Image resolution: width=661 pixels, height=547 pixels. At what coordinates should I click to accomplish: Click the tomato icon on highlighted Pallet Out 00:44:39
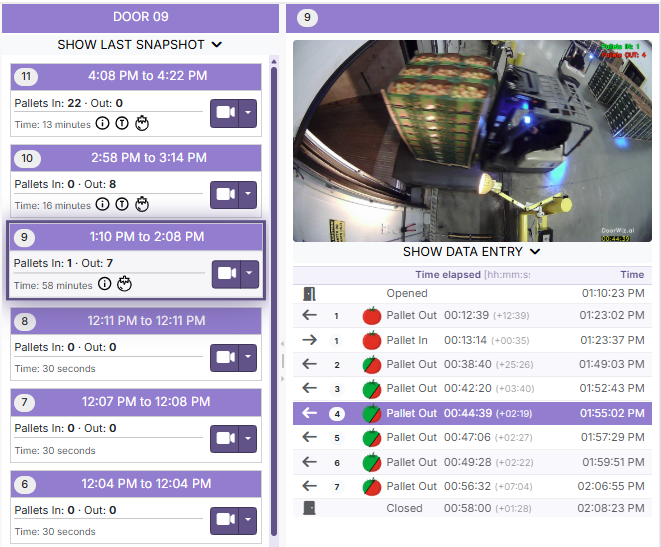[372, 414]
